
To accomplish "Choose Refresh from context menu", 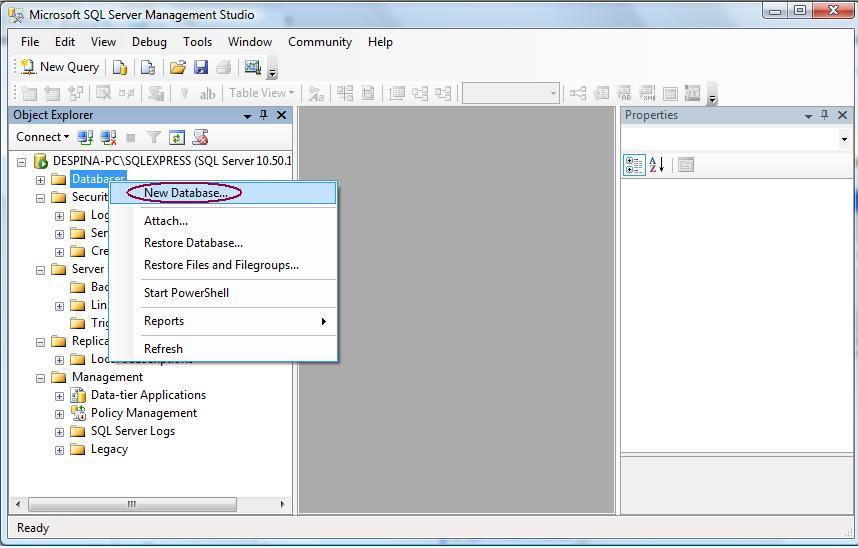I will point(224,349).
